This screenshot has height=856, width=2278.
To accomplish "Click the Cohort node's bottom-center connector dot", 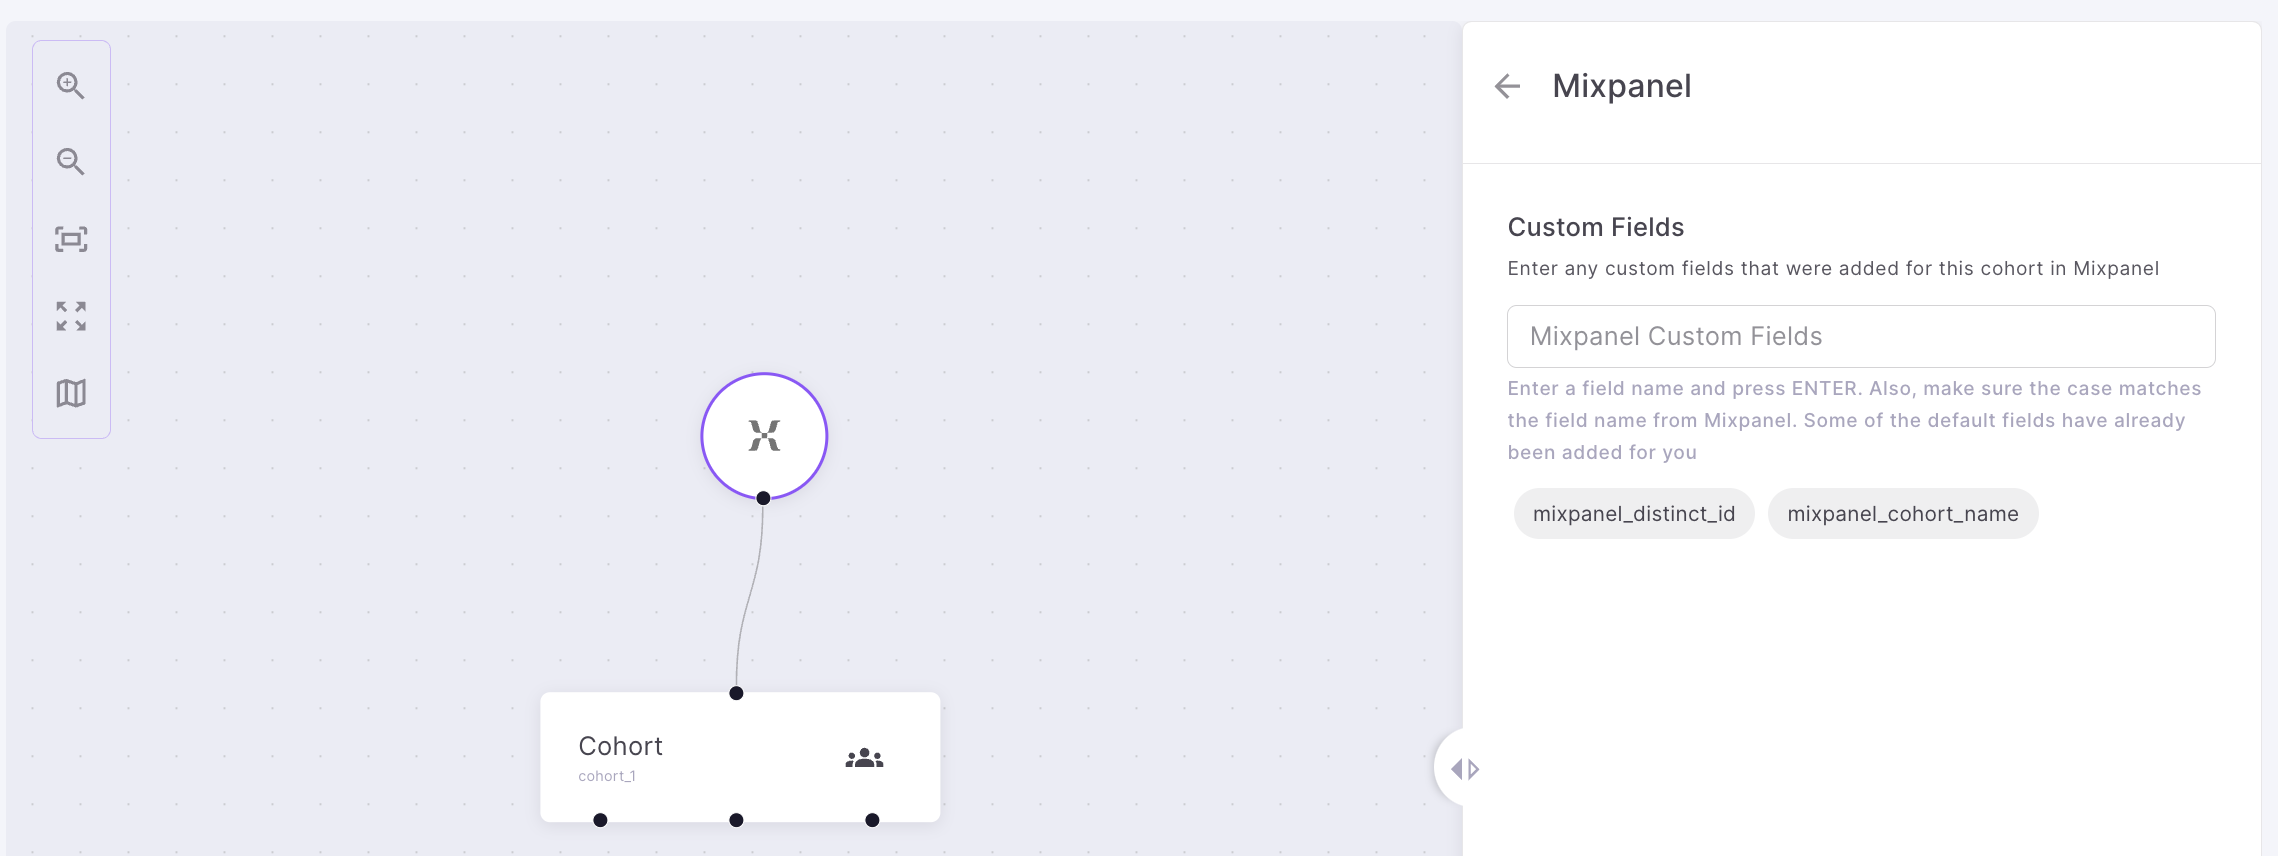I will point(736,820).
